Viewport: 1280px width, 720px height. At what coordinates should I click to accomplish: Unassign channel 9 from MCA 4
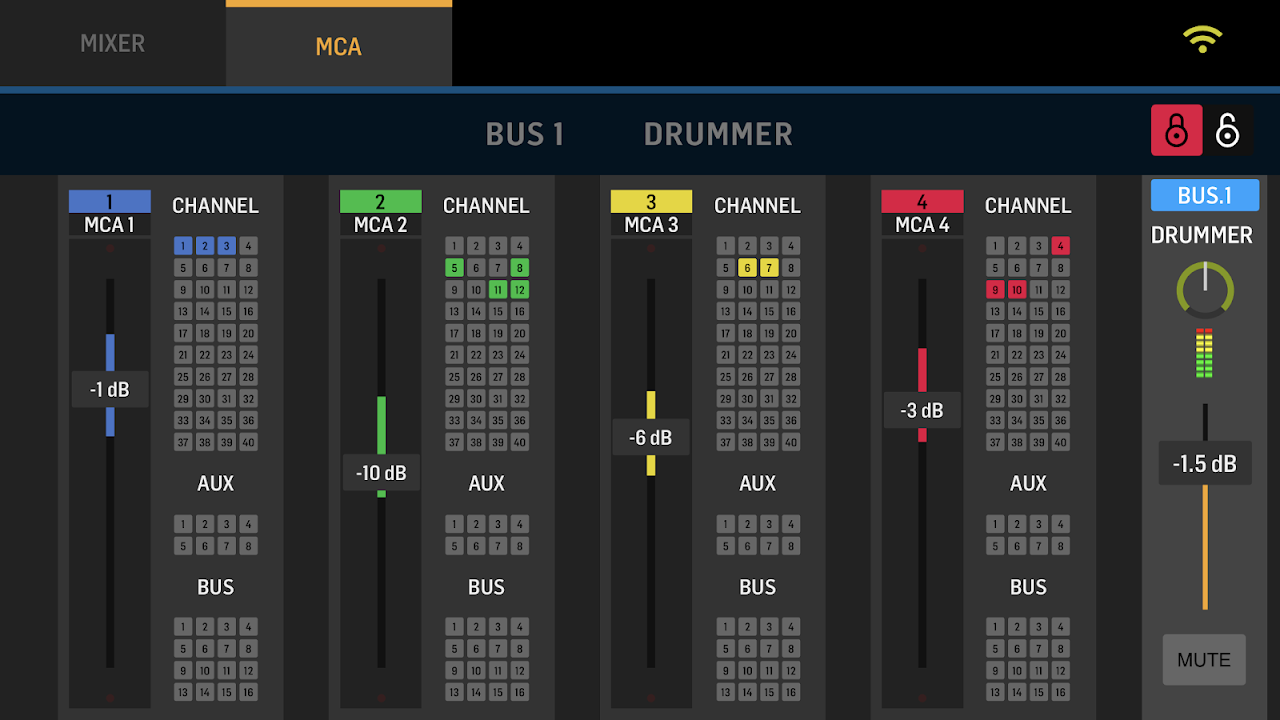pos(995,290)
